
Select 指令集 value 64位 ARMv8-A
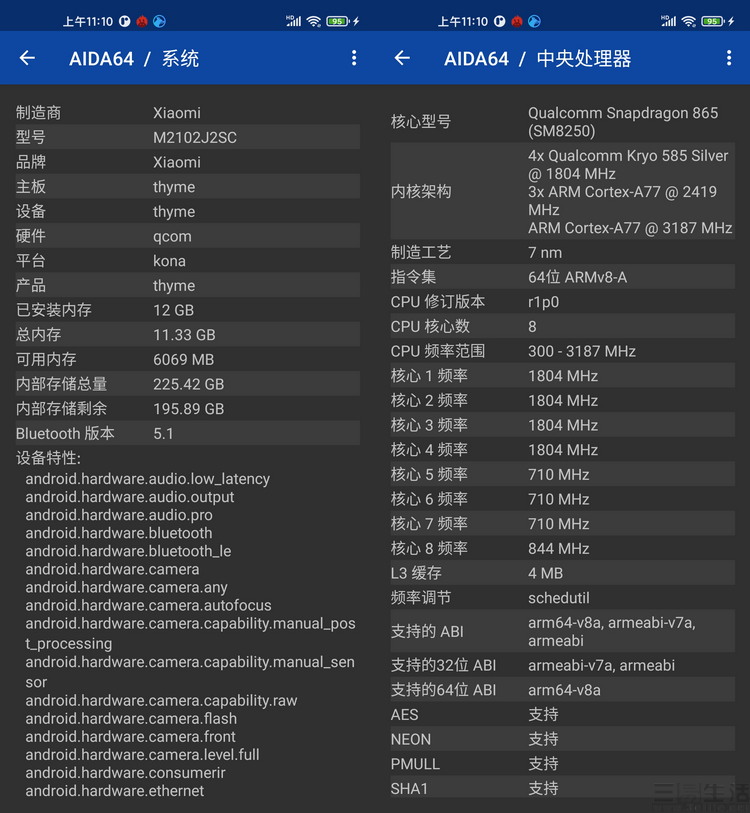pos(577,277)
